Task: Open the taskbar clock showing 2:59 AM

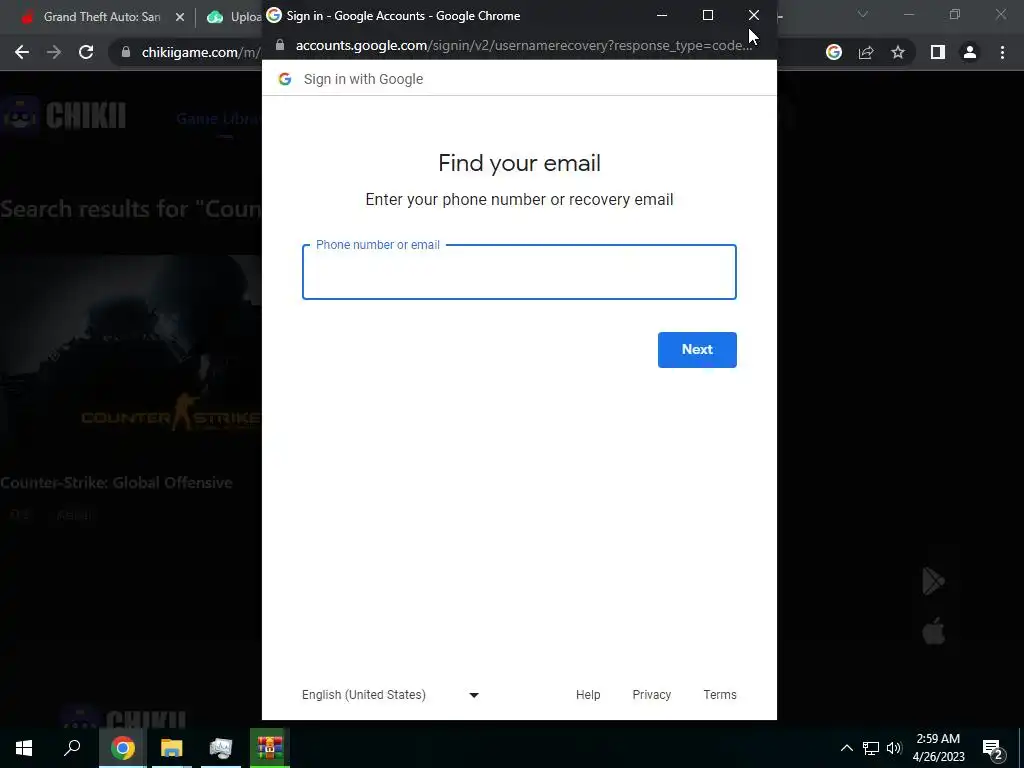Action: (x=938, y=748)
